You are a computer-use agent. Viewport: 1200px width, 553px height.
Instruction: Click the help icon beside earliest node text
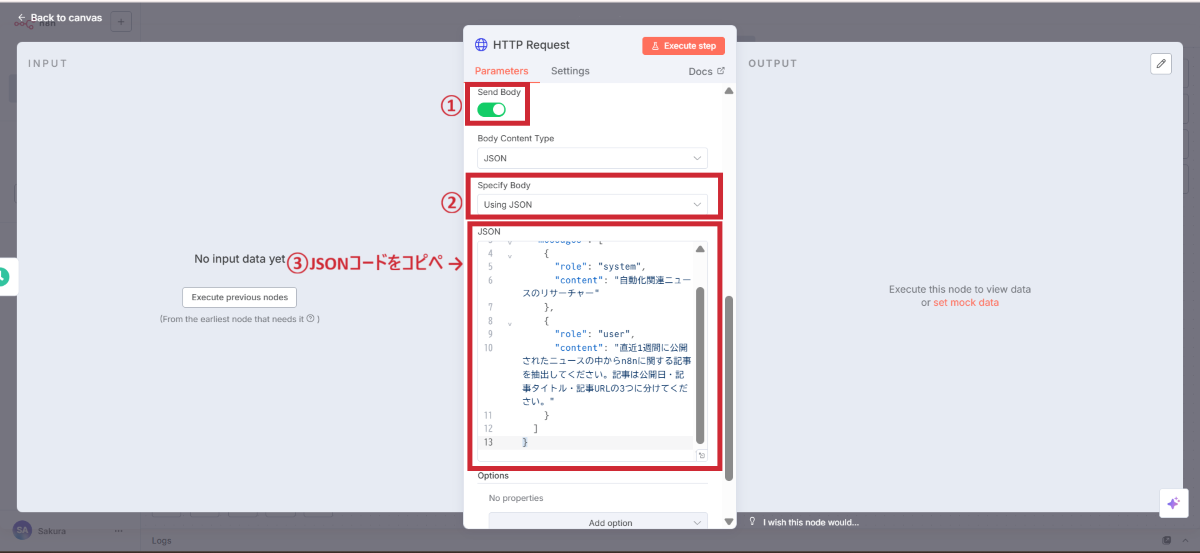310,319
